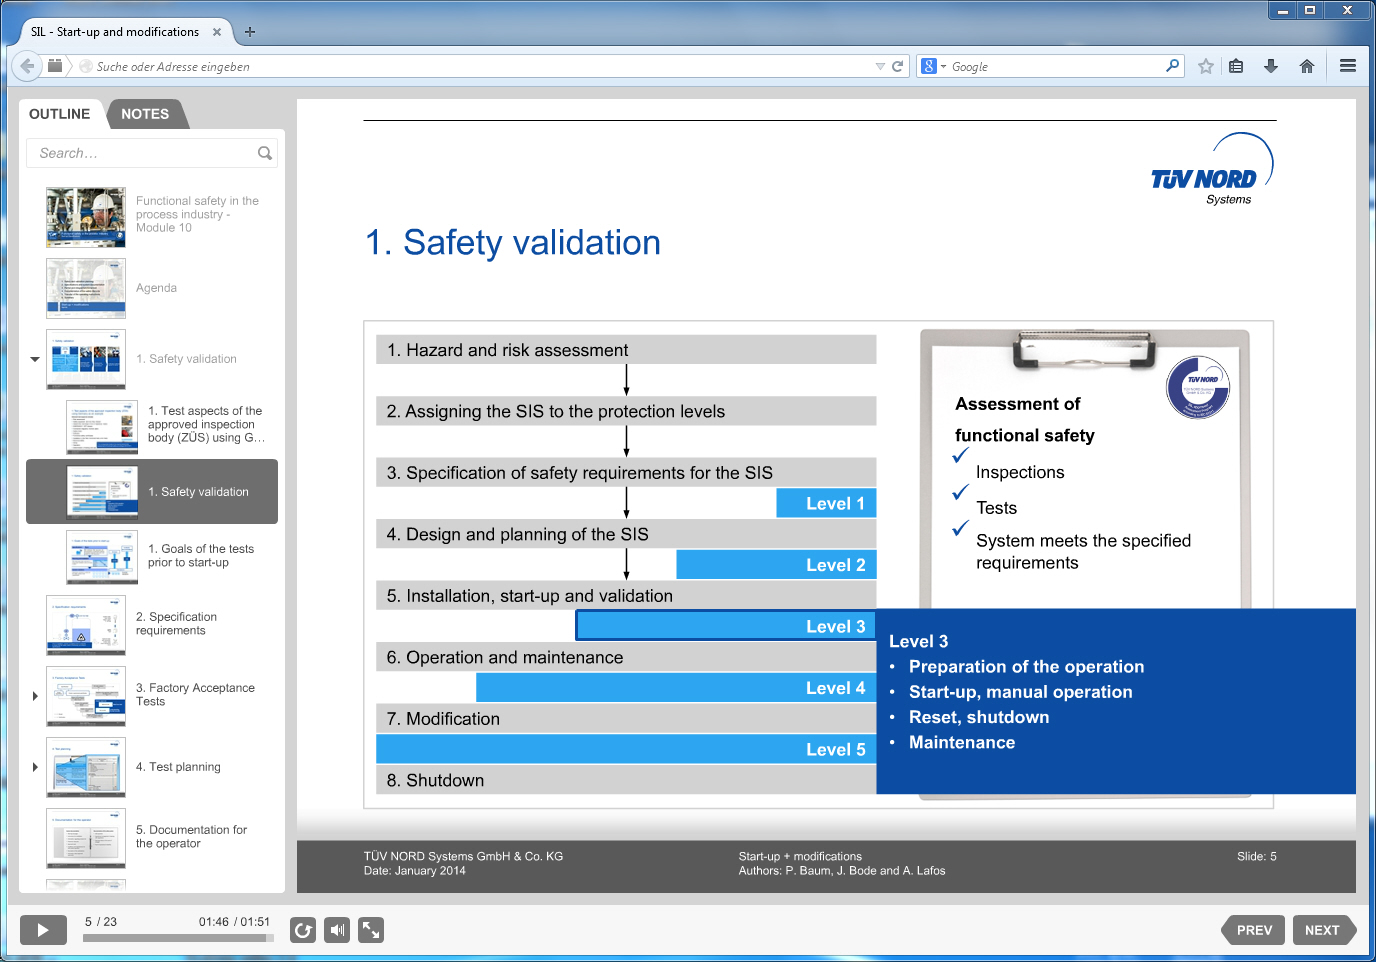Replay the current slide
Viewport: 1376px width, 962px height.
(x=303, y=930)
